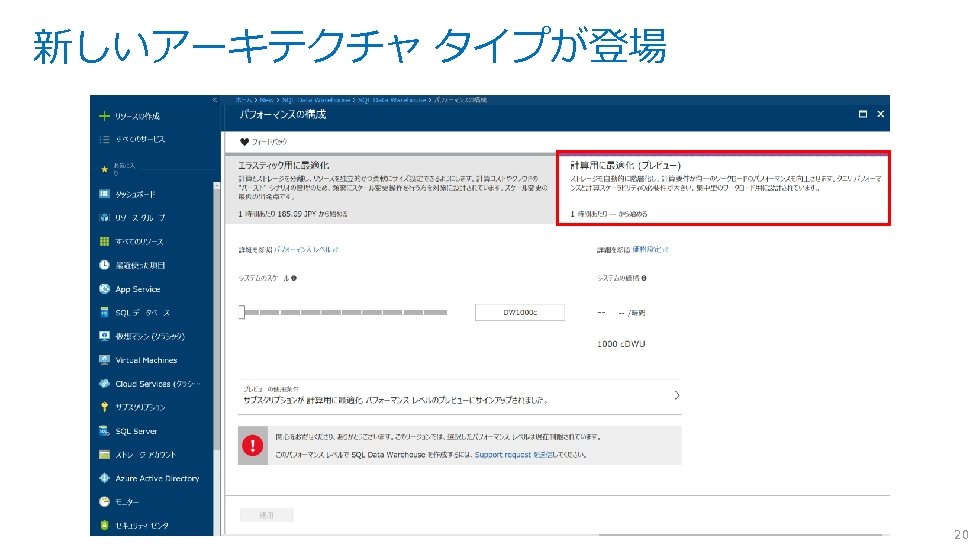Open the Cloud Services cloud icon
The width and height of the screenshot is (979, 551).
pos(104,383)
